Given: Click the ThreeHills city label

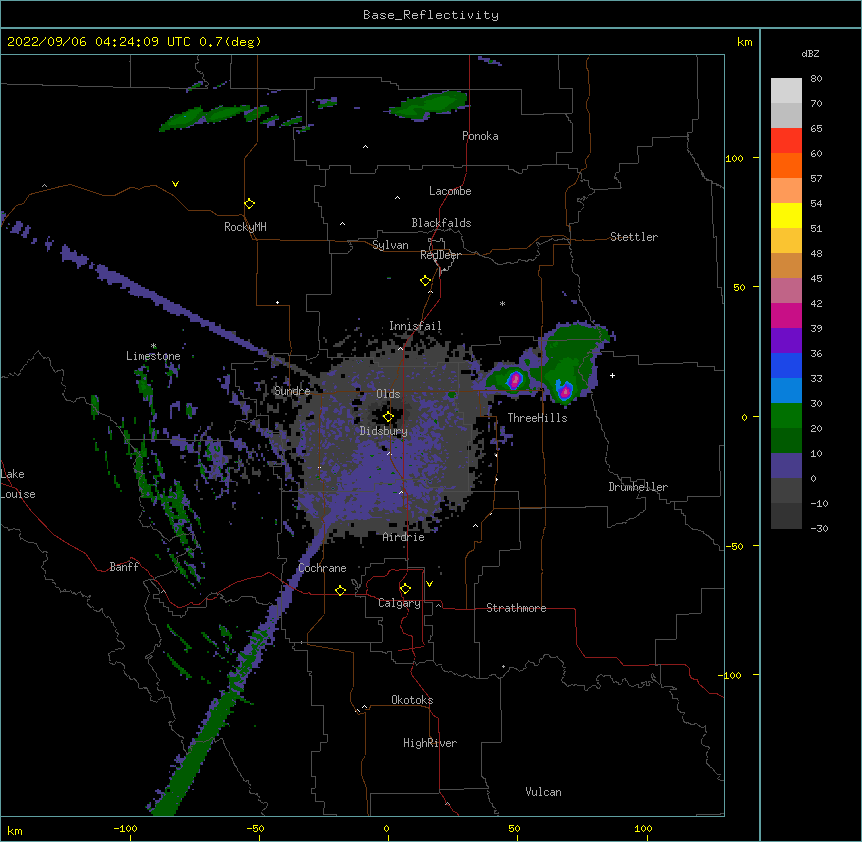Looking at the screenshot, I should [x=537, y=418].
